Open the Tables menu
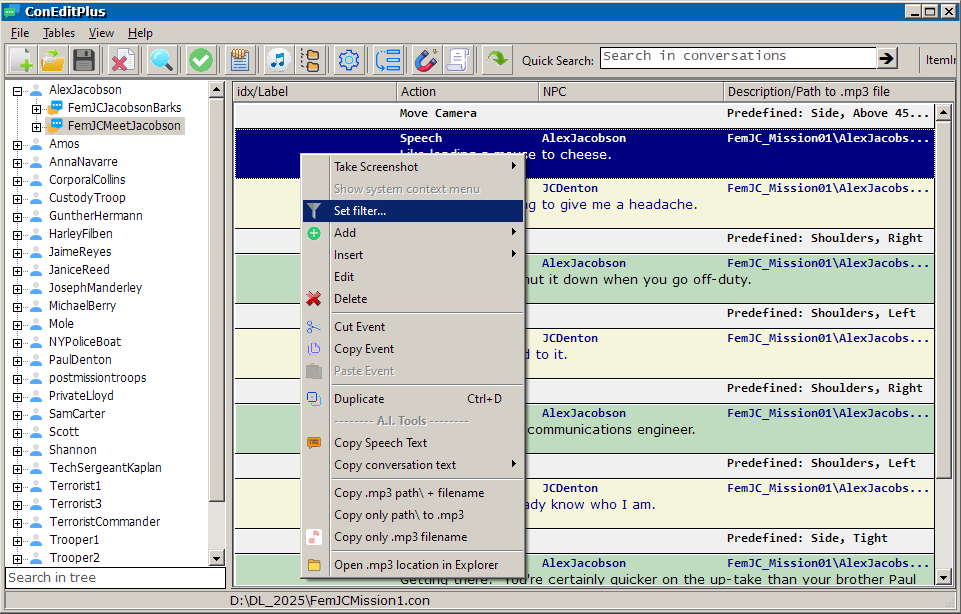 [x=59, y=33]
